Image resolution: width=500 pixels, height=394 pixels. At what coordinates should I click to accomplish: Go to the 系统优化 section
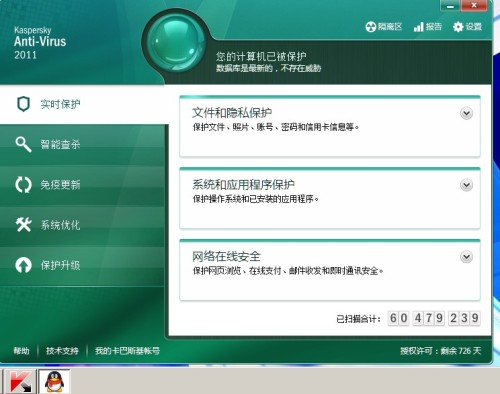(82, 225)
